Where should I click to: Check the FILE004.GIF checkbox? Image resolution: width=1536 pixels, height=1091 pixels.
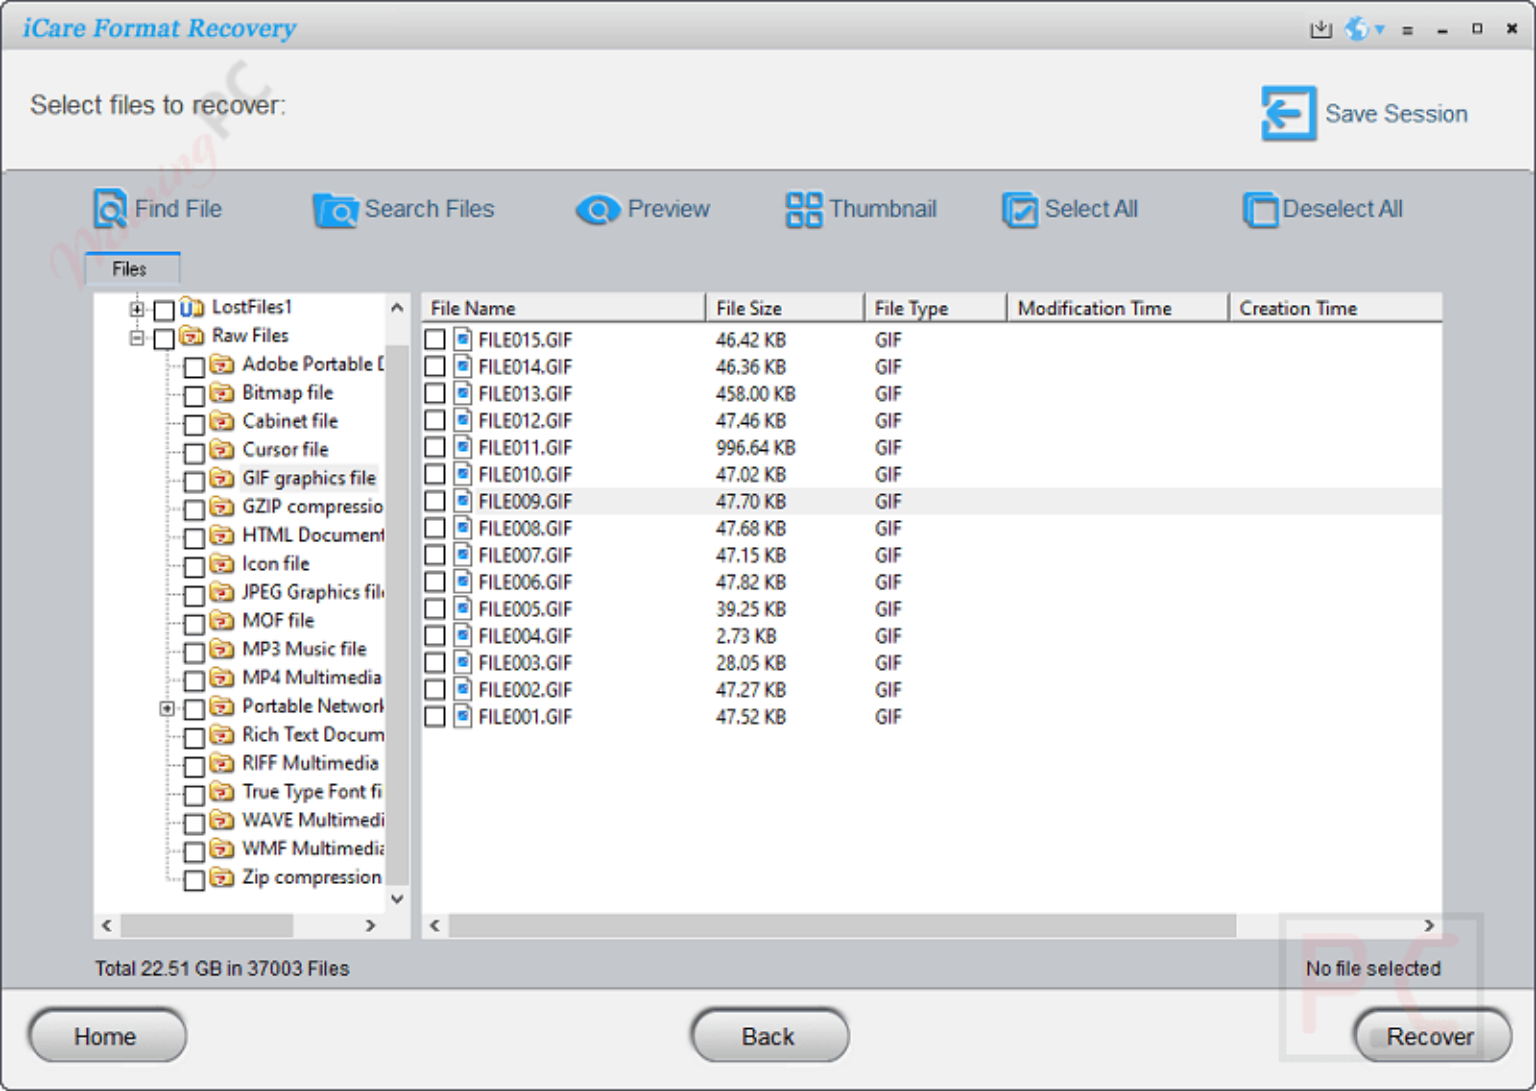[x=435, y=636]
